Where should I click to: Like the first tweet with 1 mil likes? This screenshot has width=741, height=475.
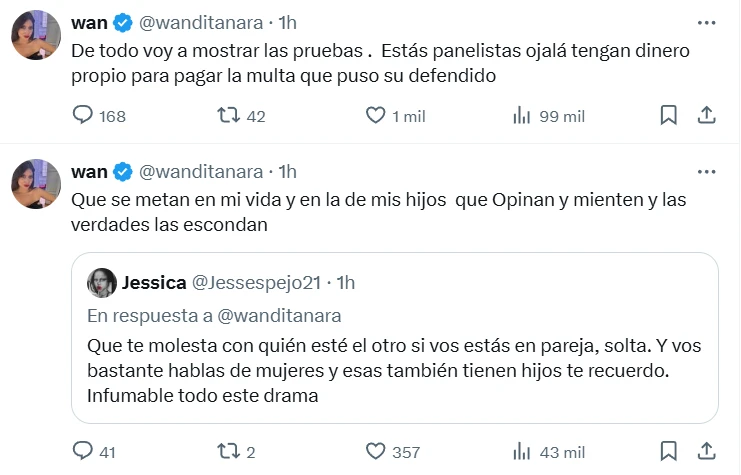click(375, 116)
